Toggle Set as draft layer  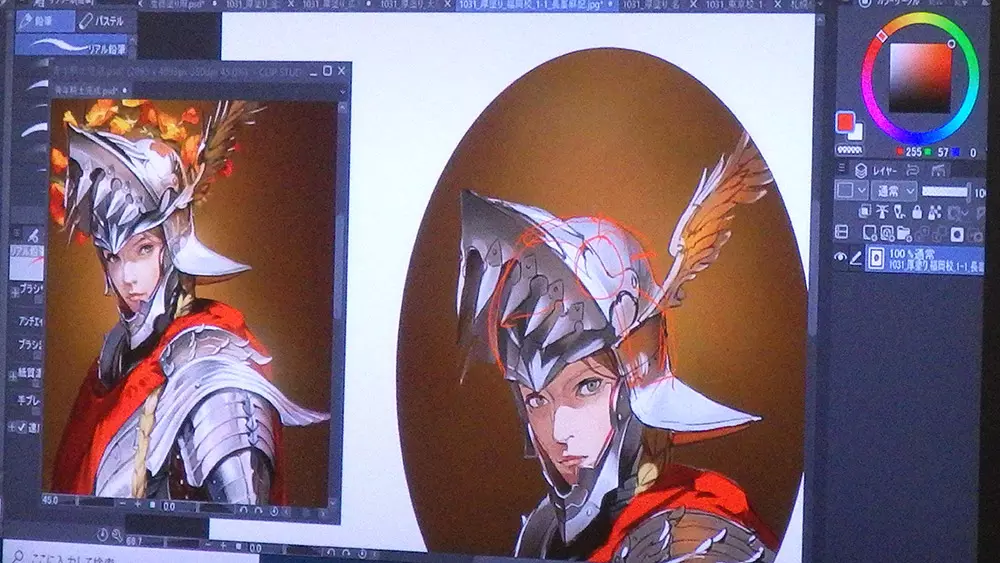899,212
